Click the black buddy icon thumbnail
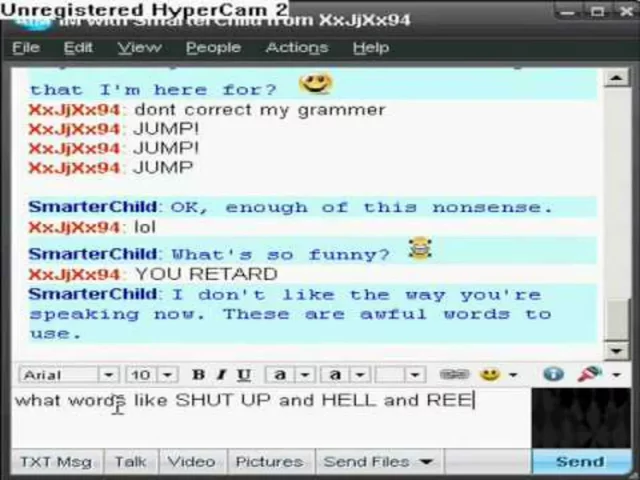 point(581,418)
